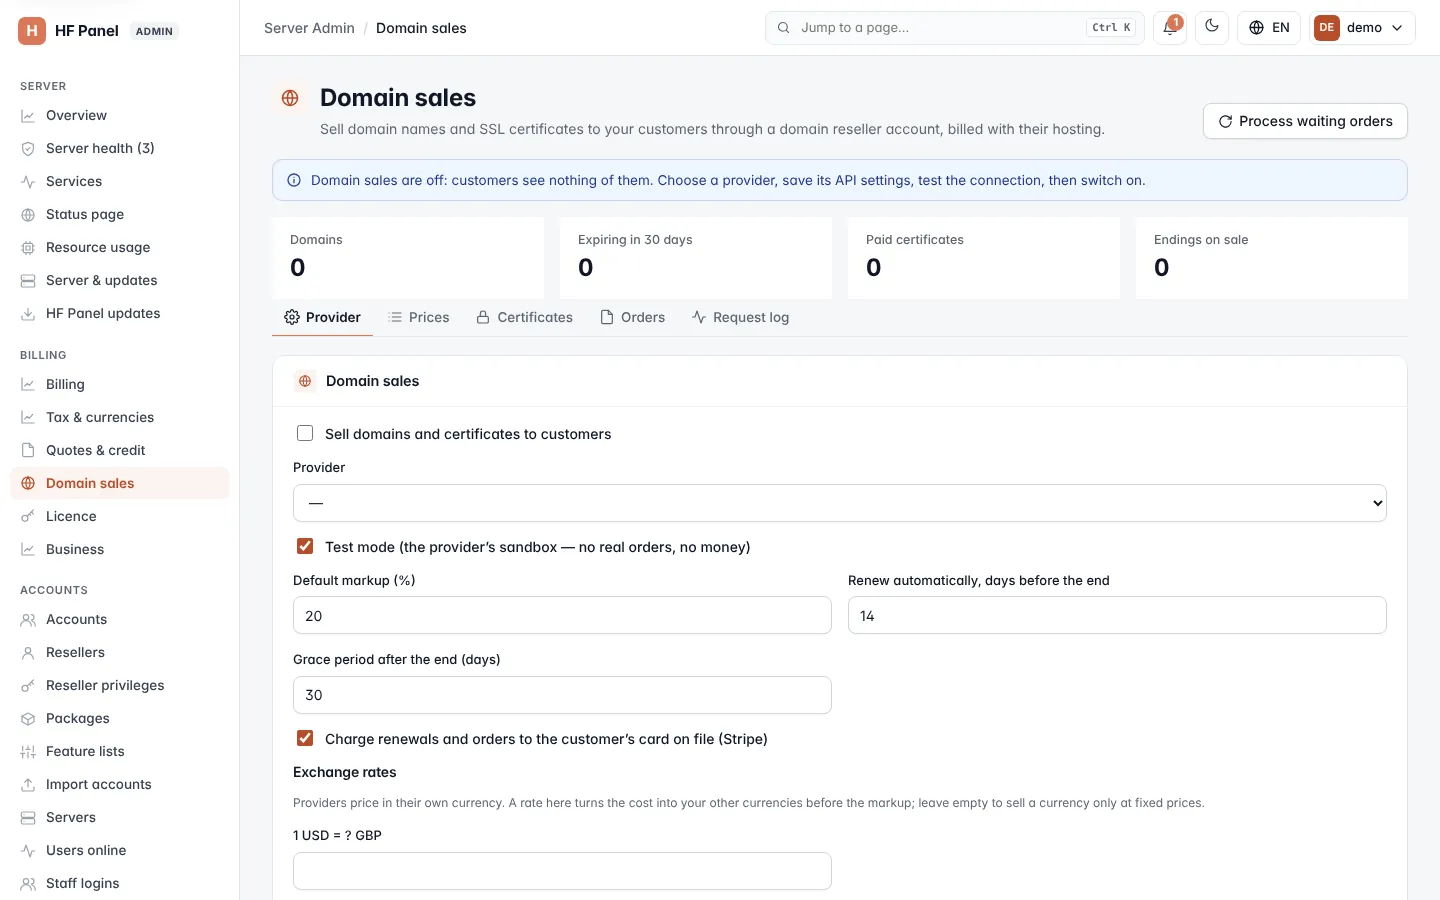Screen dimensions: 1440x900
Task: Open the demo user account menu
Action: 1362,28
